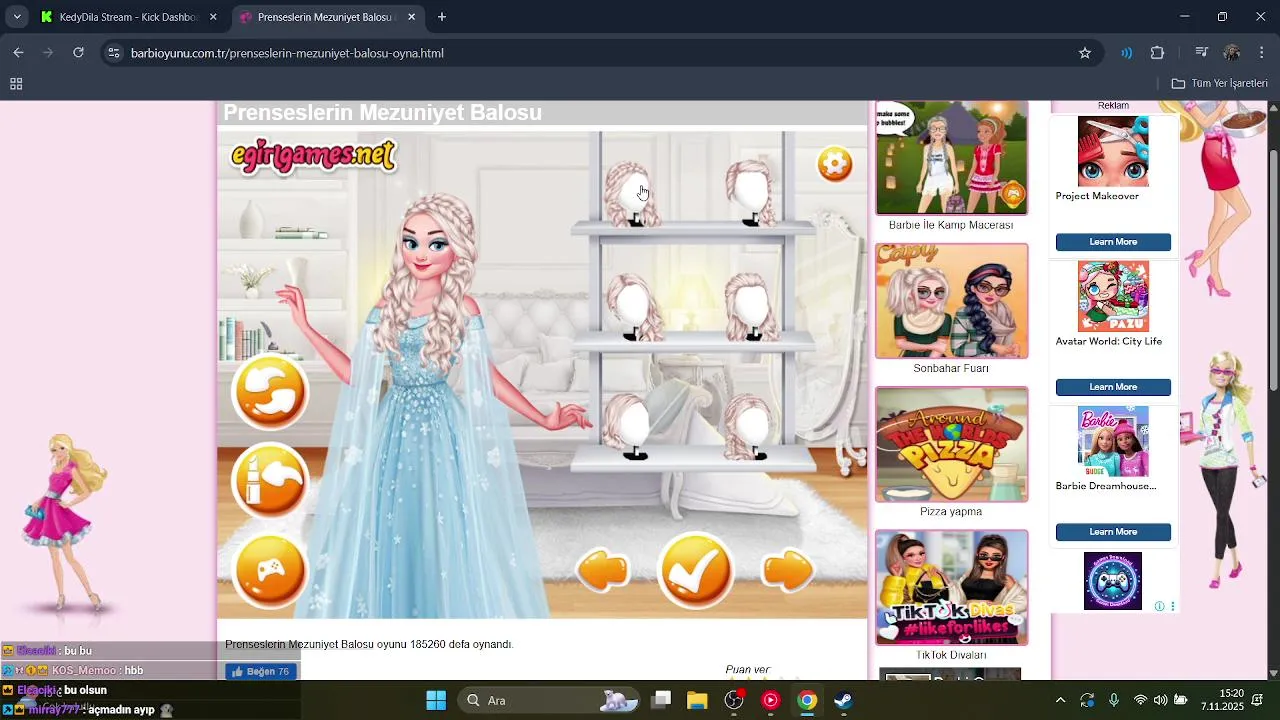1280x720 pixels.
Task: Click Learn More under Avatar World: City Life
Action: pyautogui.click(x=1113, y=387)
